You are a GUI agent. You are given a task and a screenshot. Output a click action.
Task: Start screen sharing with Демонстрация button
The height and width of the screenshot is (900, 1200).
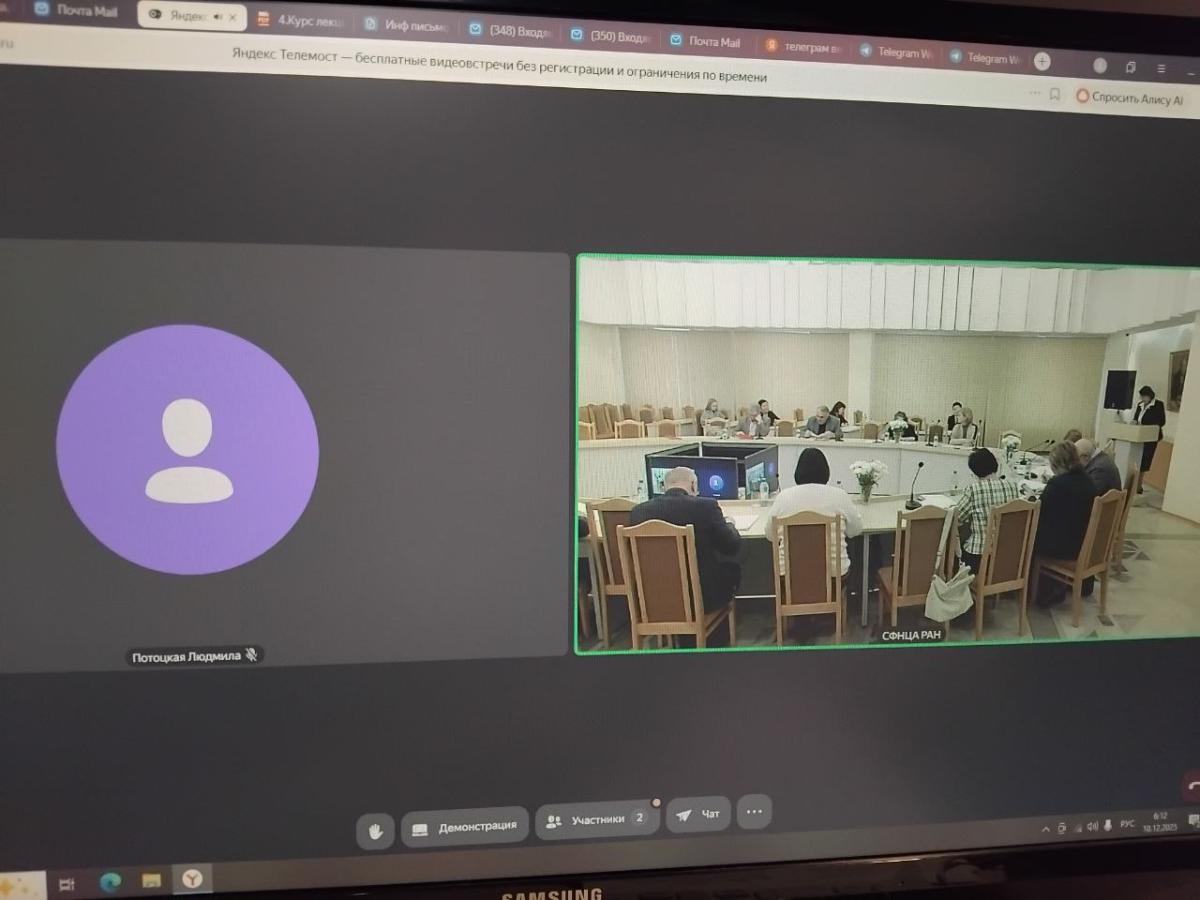pos(465,826)
